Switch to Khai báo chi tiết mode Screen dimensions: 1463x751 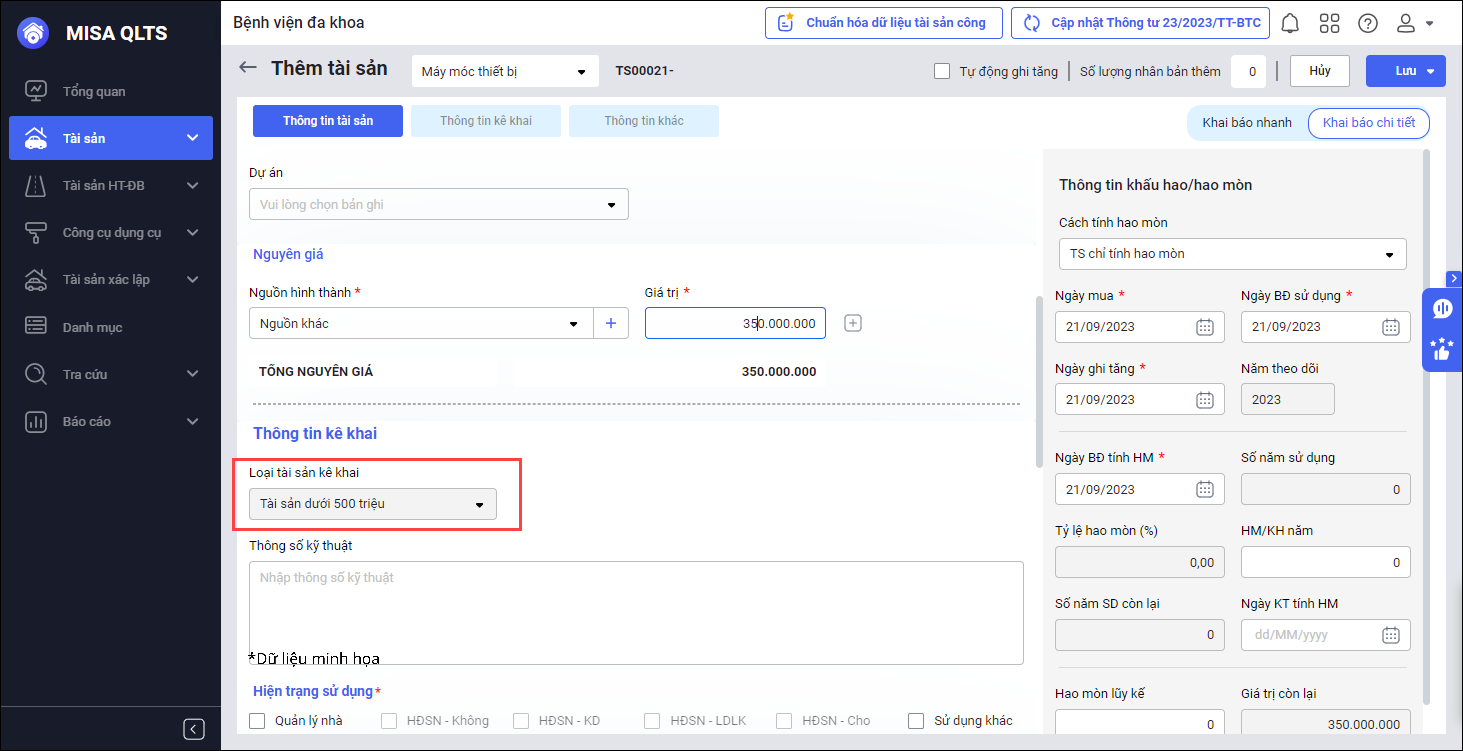click(x=1369, y=123)
